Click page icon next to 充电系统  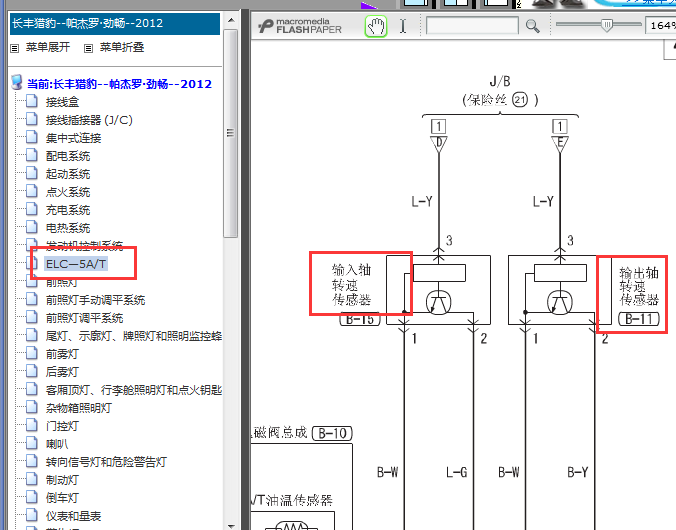[x=31, y=209]
